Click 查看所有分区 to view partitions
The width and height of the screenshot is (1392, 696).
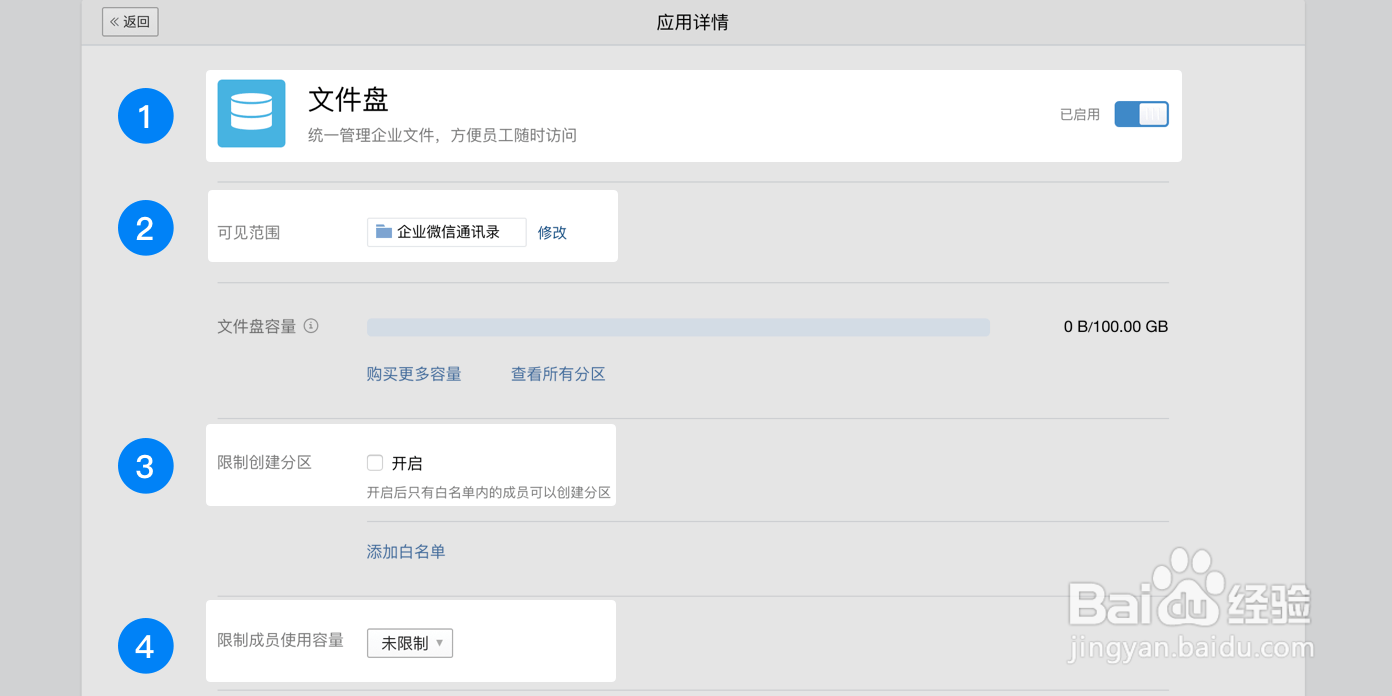pyautogui.click(x=557, y=373)
